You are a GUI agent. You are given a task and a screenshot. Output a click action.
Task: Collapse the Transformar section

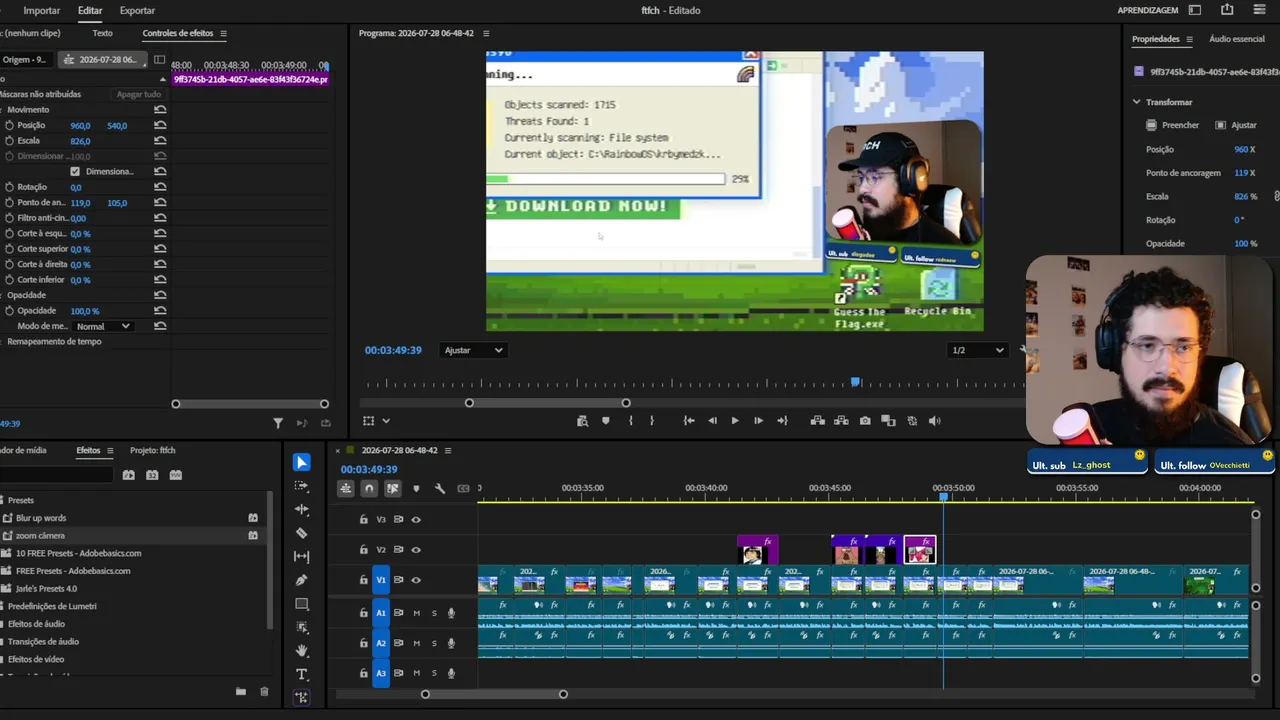[x=1137, y=102]
